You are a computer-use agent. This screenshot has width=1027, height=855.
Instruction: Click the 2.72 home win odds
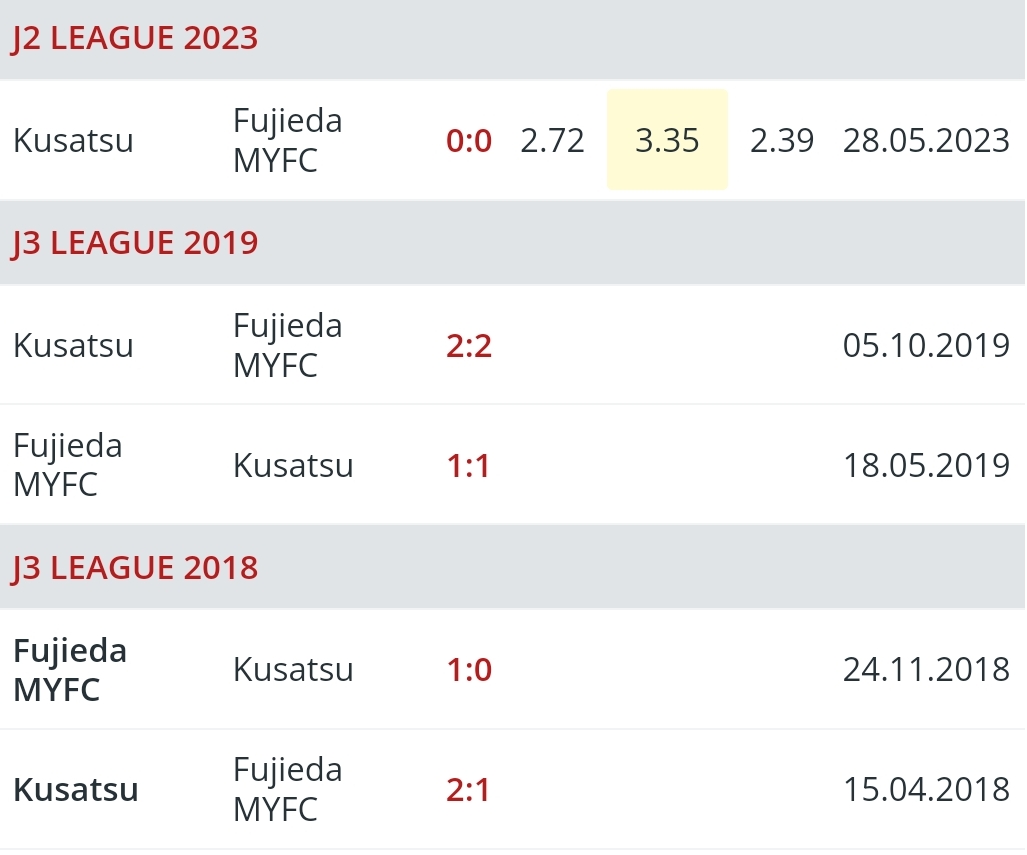pos(552,140)
